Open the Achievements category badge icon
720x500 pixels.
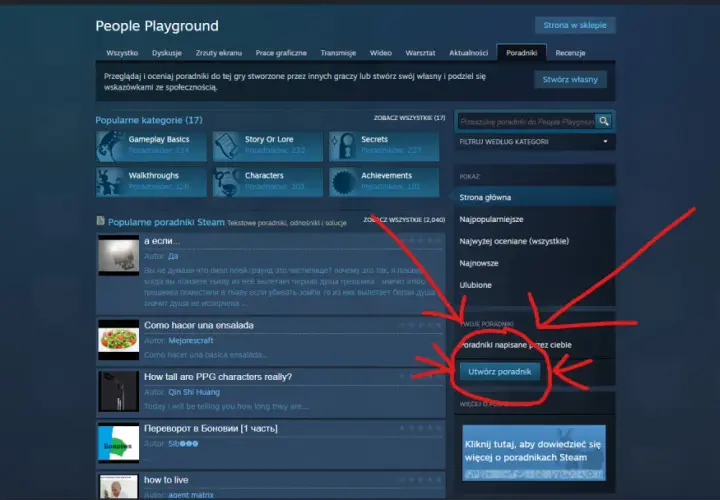coord(343,182)
